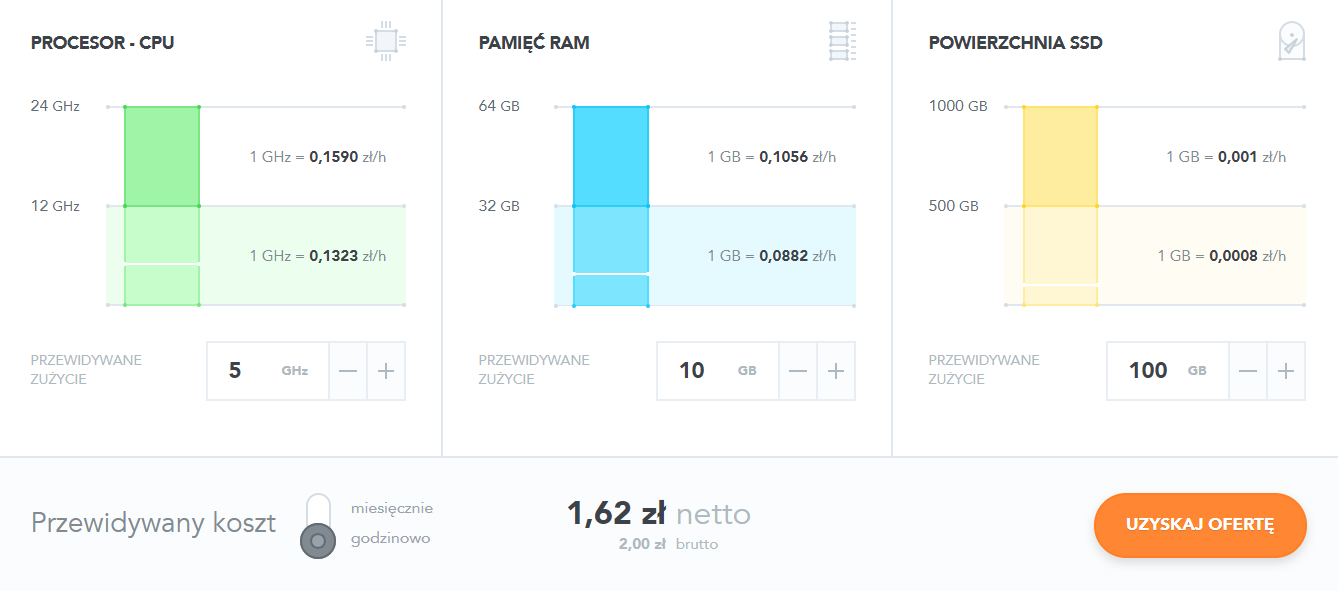Increase RAM amount with plus button
The width and height of the screenshot is (1338, 591).
[836, 371]
